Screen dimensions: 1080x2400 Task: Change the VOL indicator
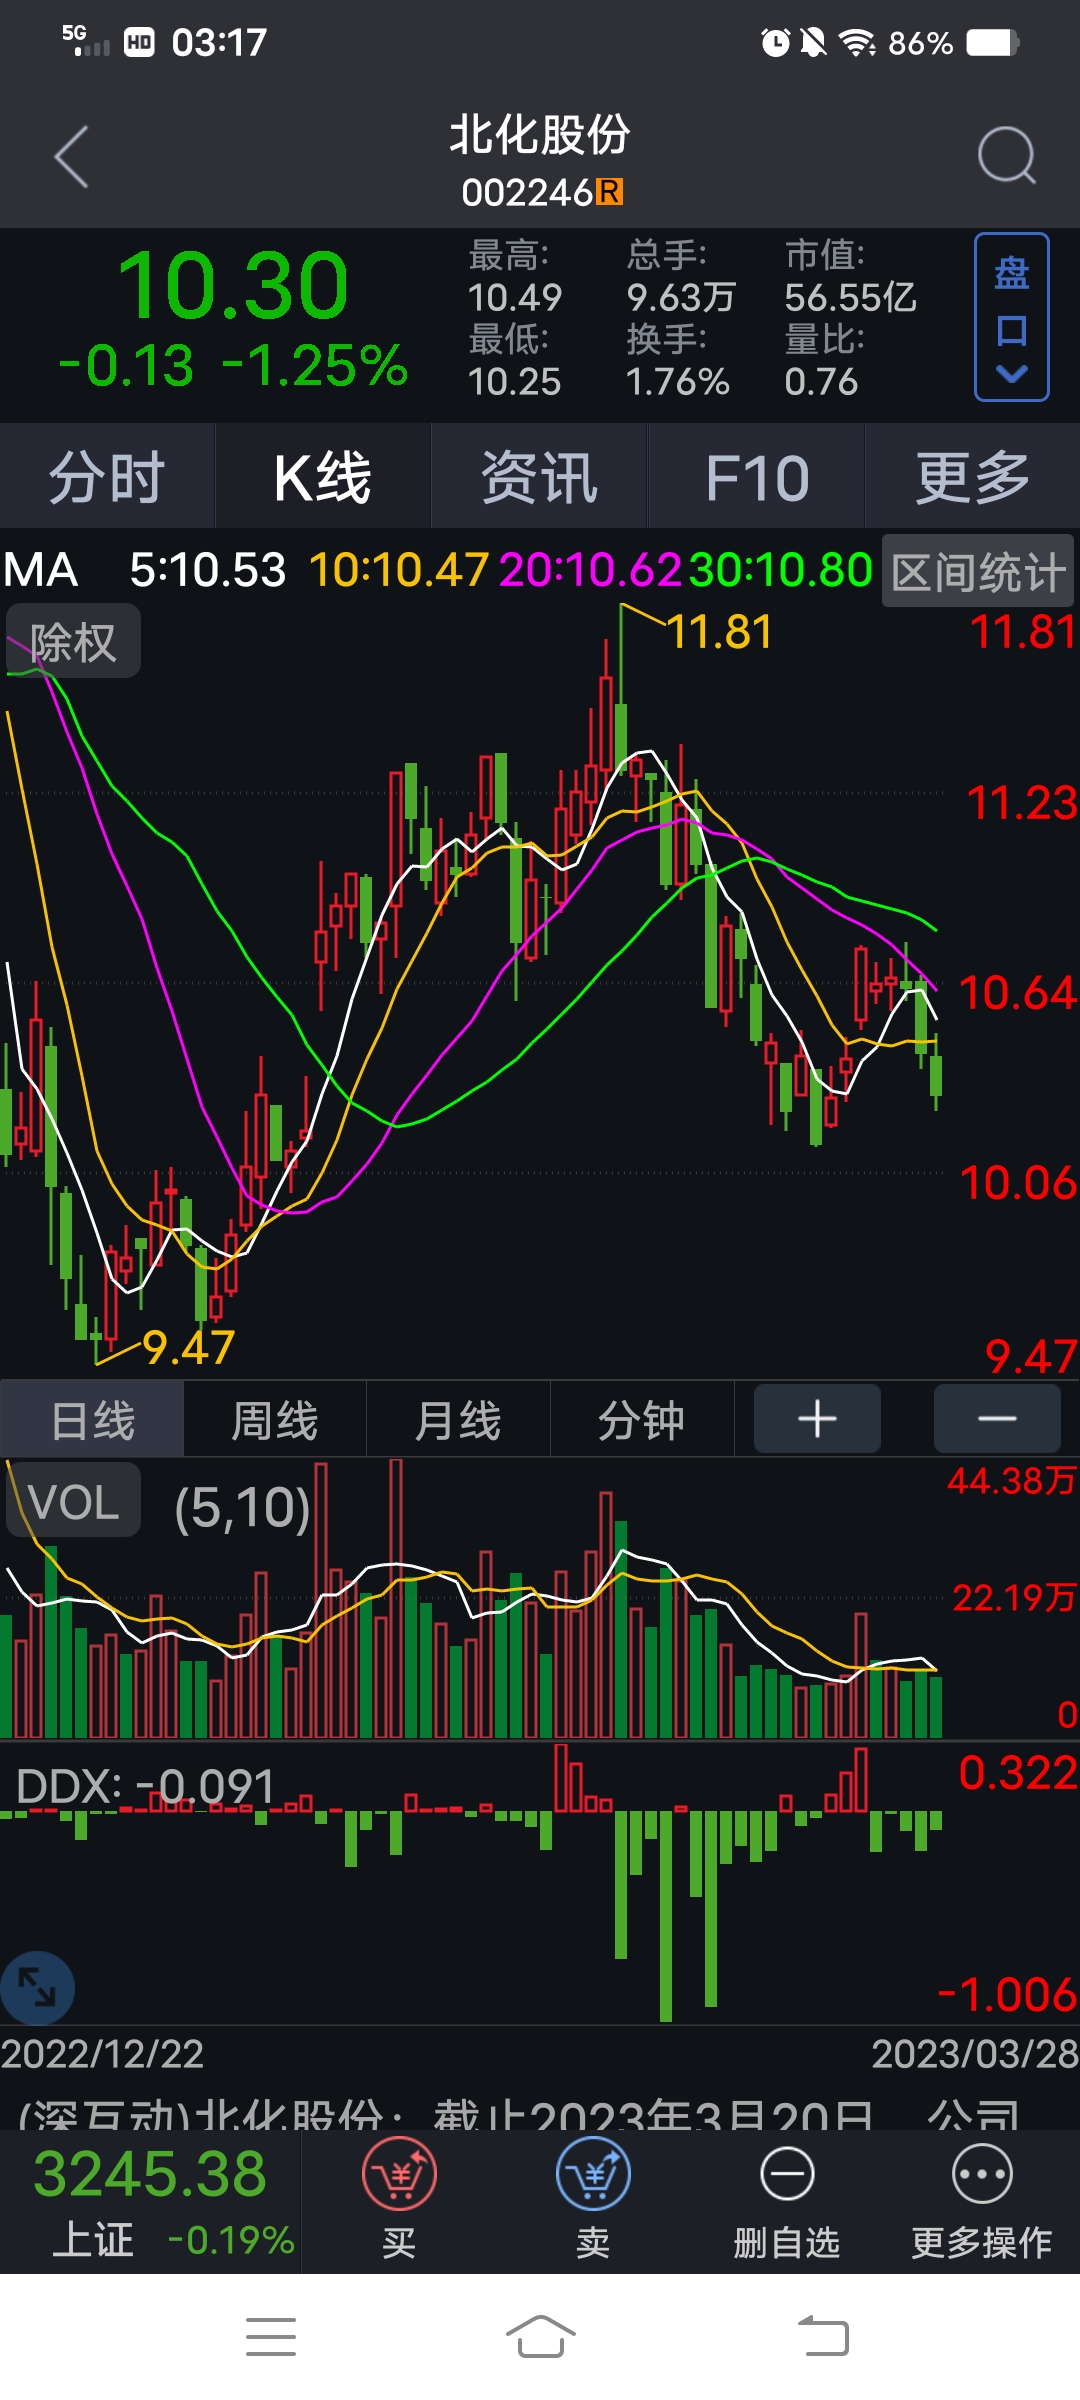pyautogui.click(x=73, y=1501)
